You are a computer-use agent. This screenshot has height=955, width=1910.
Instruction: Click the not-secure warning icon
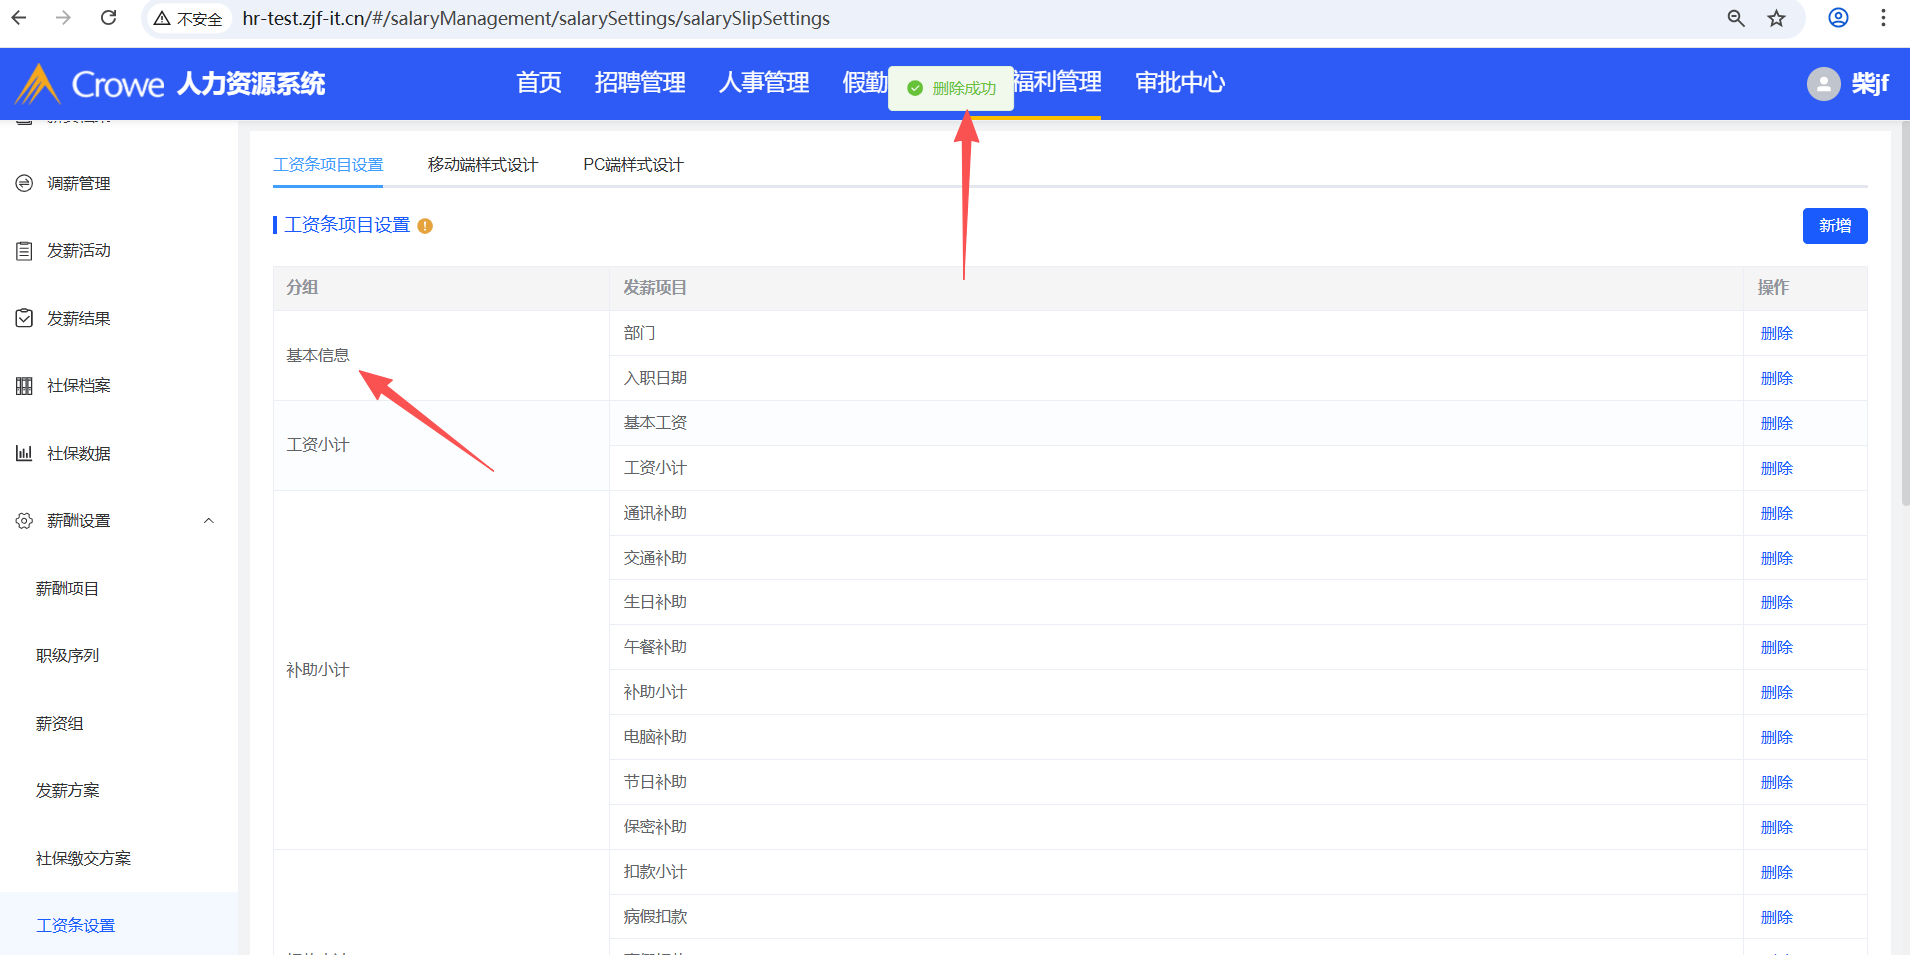click(162, 19)
